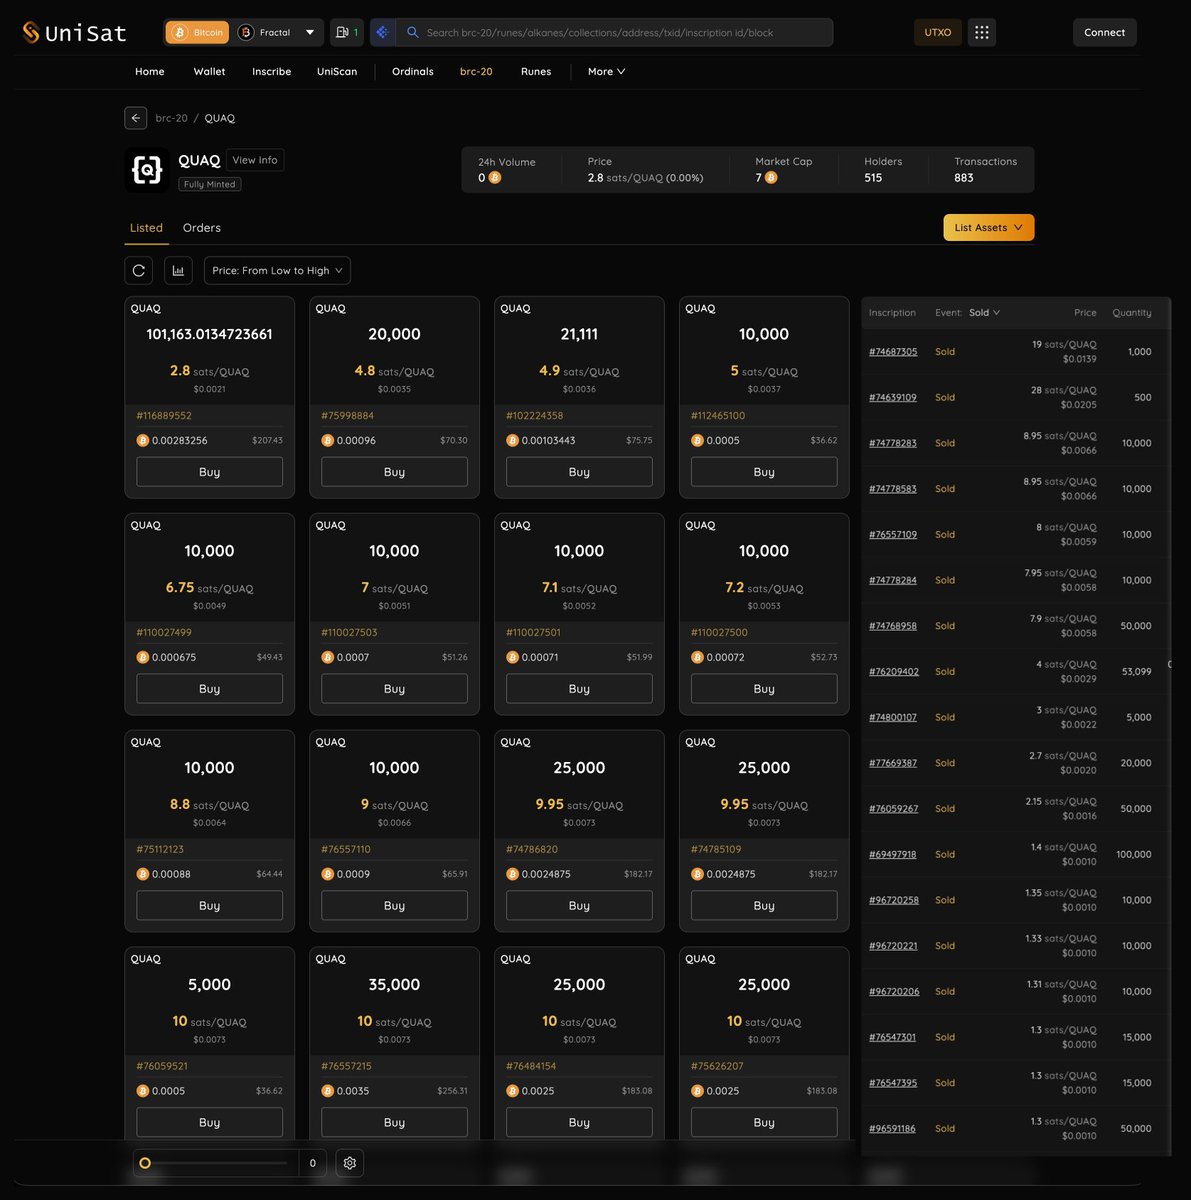Click the UTXO button
This screenshot has width=1191, height=1200.
tap(937, 32)
